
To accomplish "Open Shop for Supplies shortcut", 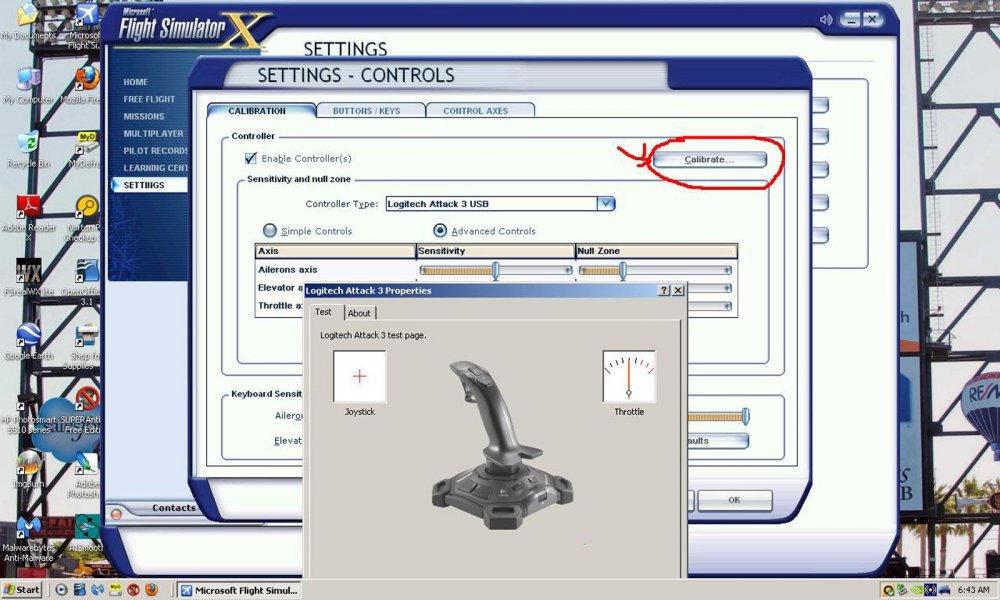I will (84, 346).
